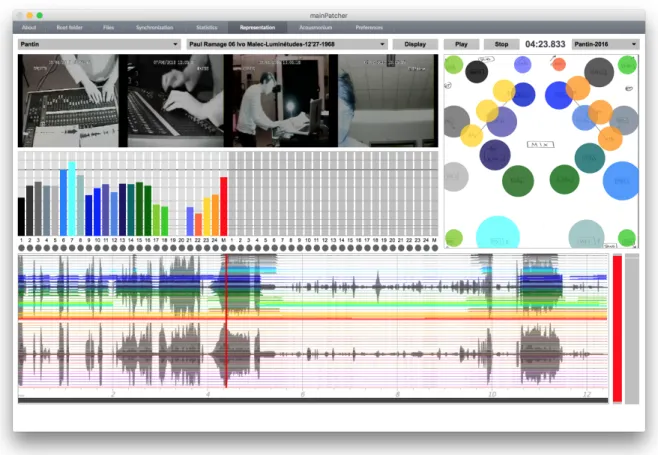Toggle channel 24 dot in right gray bank
Image resolution: width=658 pixels, height=455 pixels.
[x=426, y=248]
